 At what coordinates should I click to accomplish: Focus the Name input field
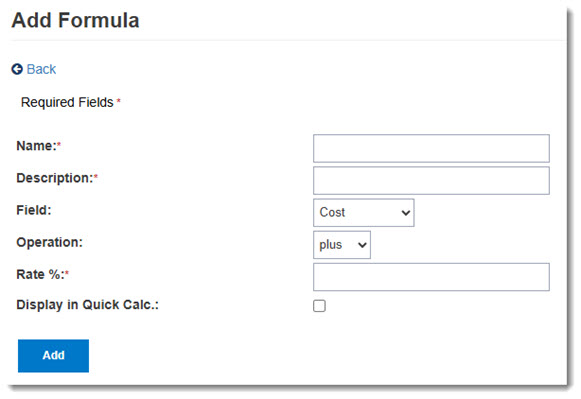431,148
